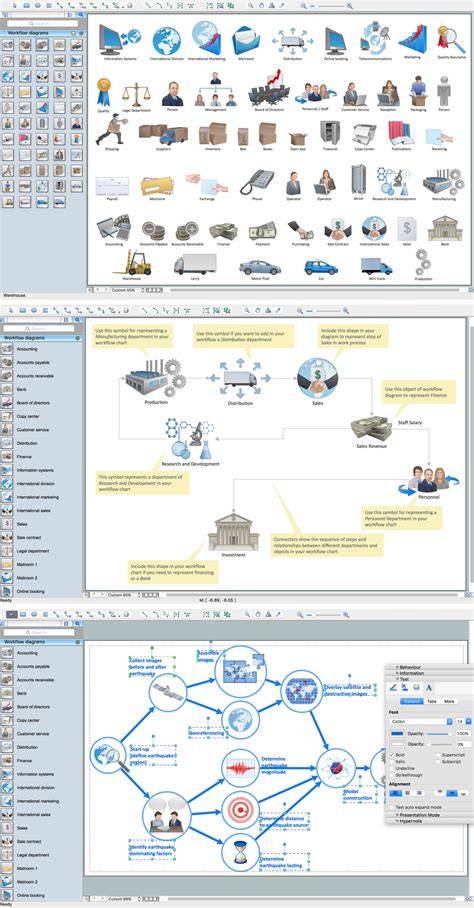
Task: Click Workflow diagrams library header in top window
Action: coord(41,34)
